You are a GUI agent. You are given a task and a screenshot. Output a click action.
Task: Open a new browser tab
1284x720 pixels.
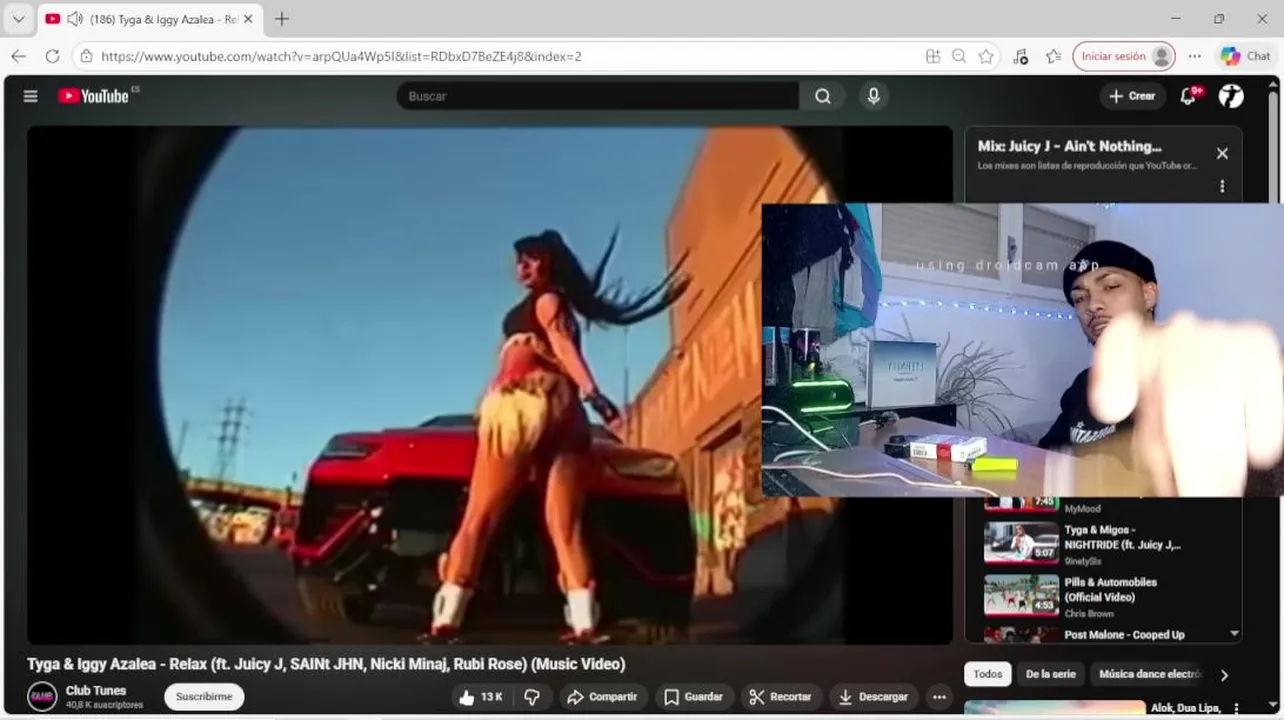tap(282, 19)
